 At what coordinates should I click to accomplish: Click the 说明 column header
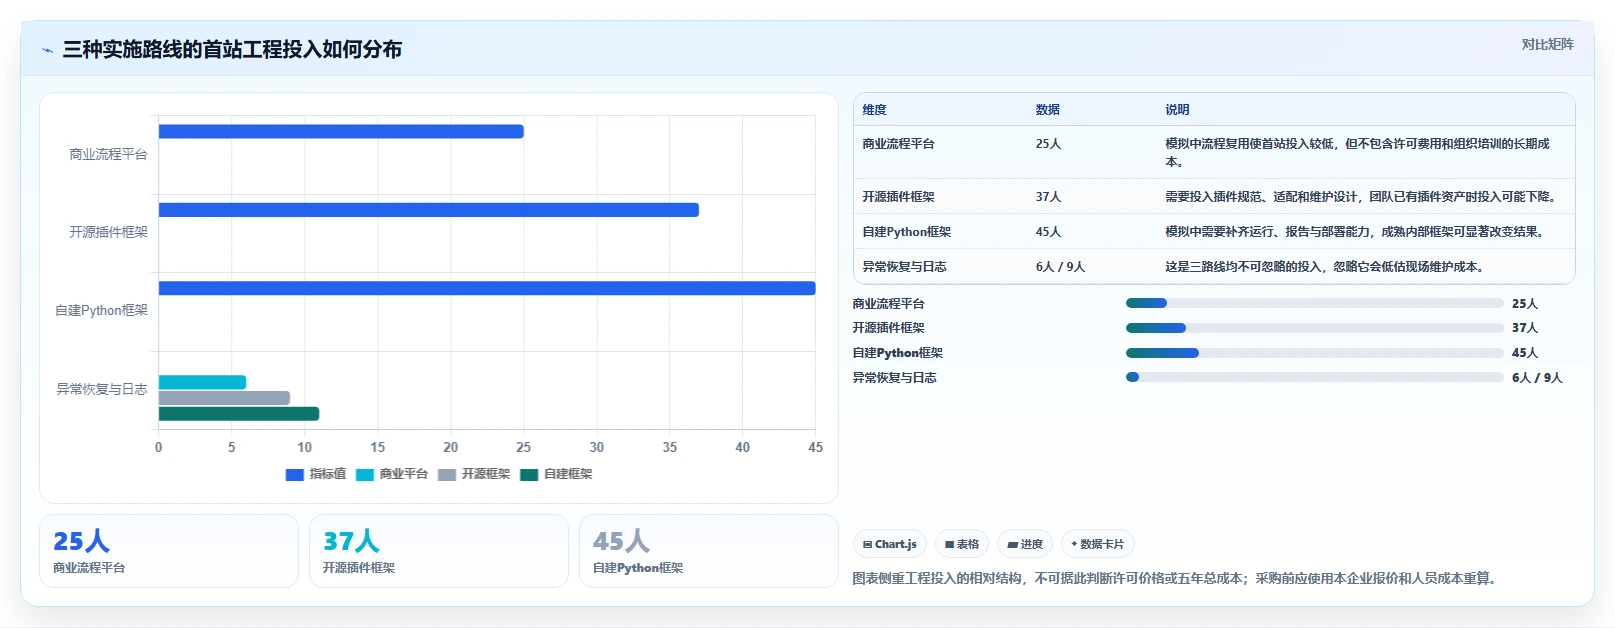pos(1177,110)
